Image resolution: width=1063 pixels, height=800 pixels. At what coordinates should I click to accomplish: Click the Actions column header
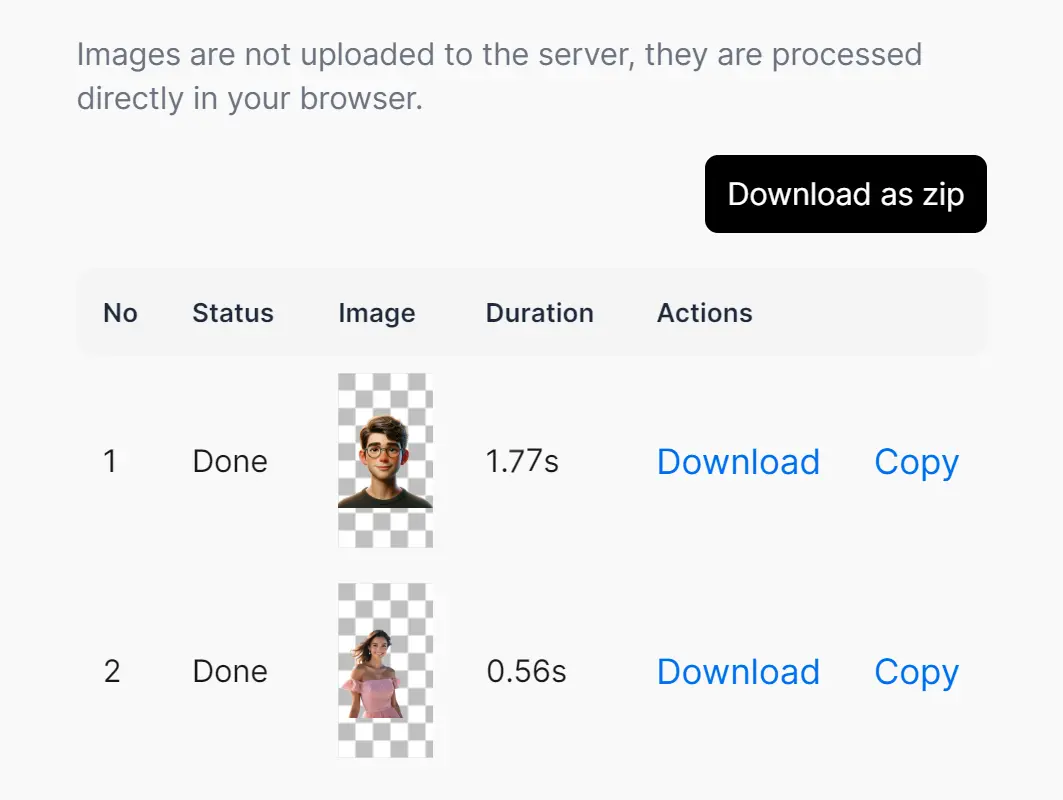tap(705, 313)
